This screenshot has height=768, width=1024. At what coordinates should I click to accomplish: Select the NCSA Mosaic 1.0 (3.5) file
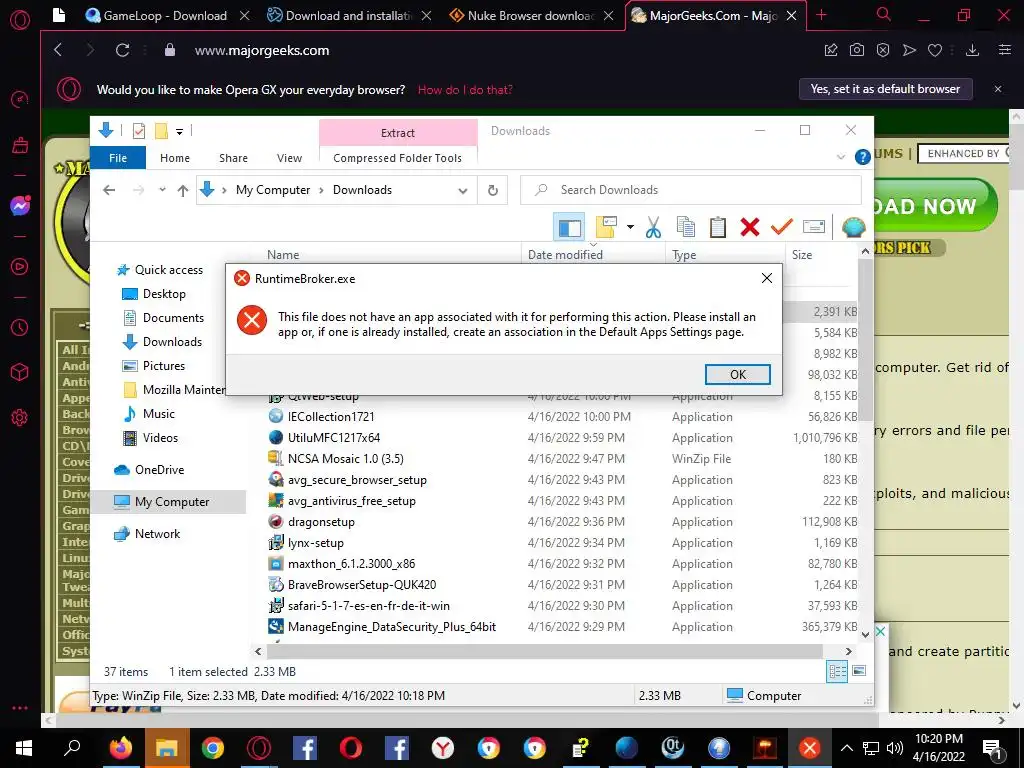345,458
